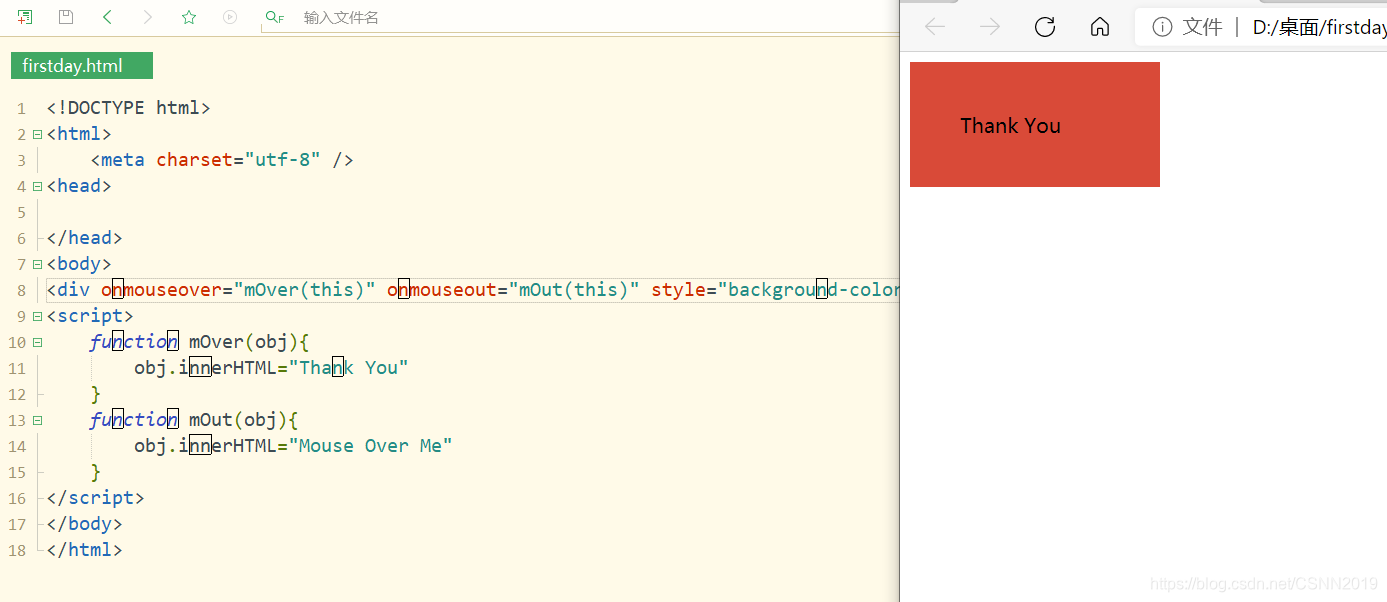Click the 文件 label in browser address bar
The width and height of the screenshot is (1387, 602).
coord(1202,27)
